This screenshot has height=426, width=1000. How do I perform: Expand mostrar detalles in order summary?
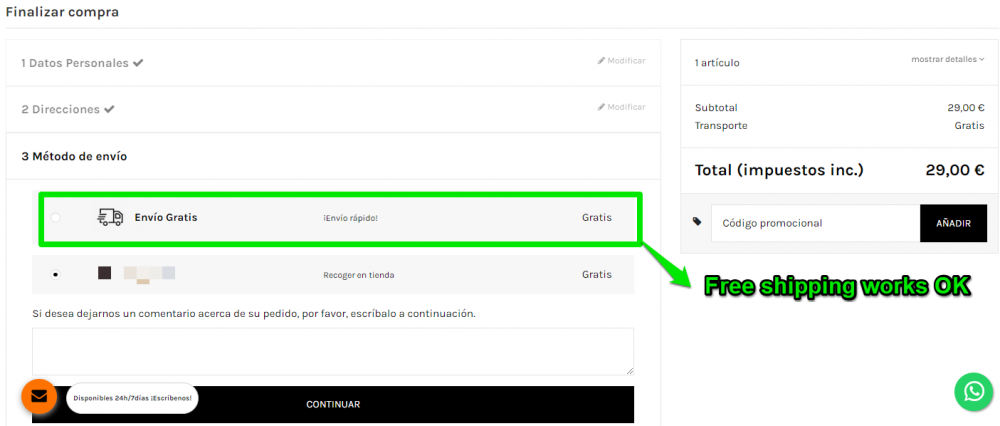point(947,59)
